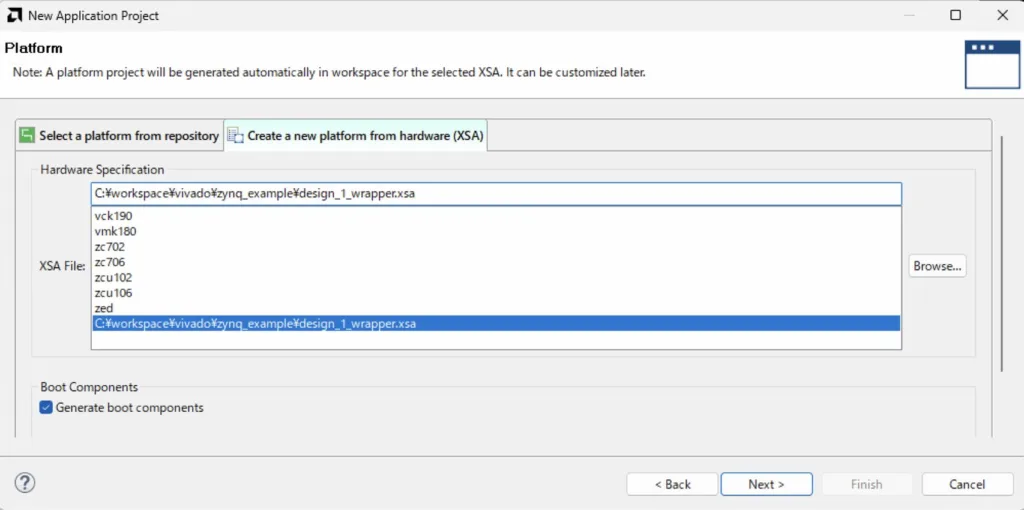Click the platform wizard banner icon
The width and height of the screenshot is (1024, 510).
point(992,63)
